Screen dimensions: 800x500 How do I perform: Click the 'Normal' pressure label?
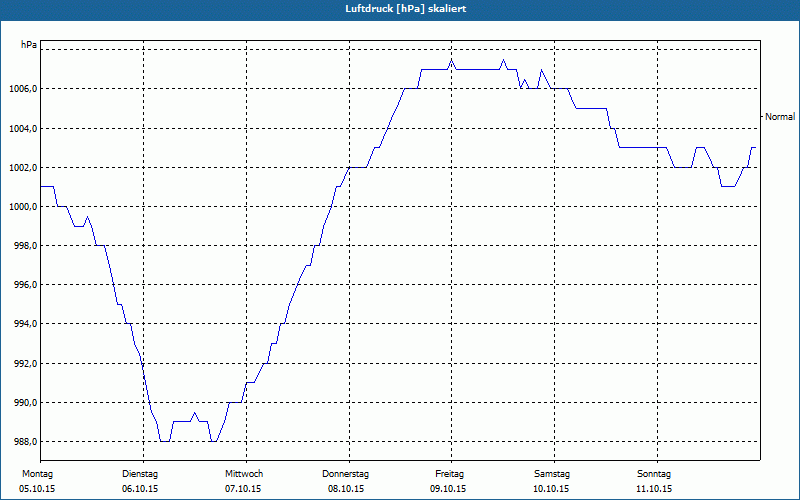780,117
